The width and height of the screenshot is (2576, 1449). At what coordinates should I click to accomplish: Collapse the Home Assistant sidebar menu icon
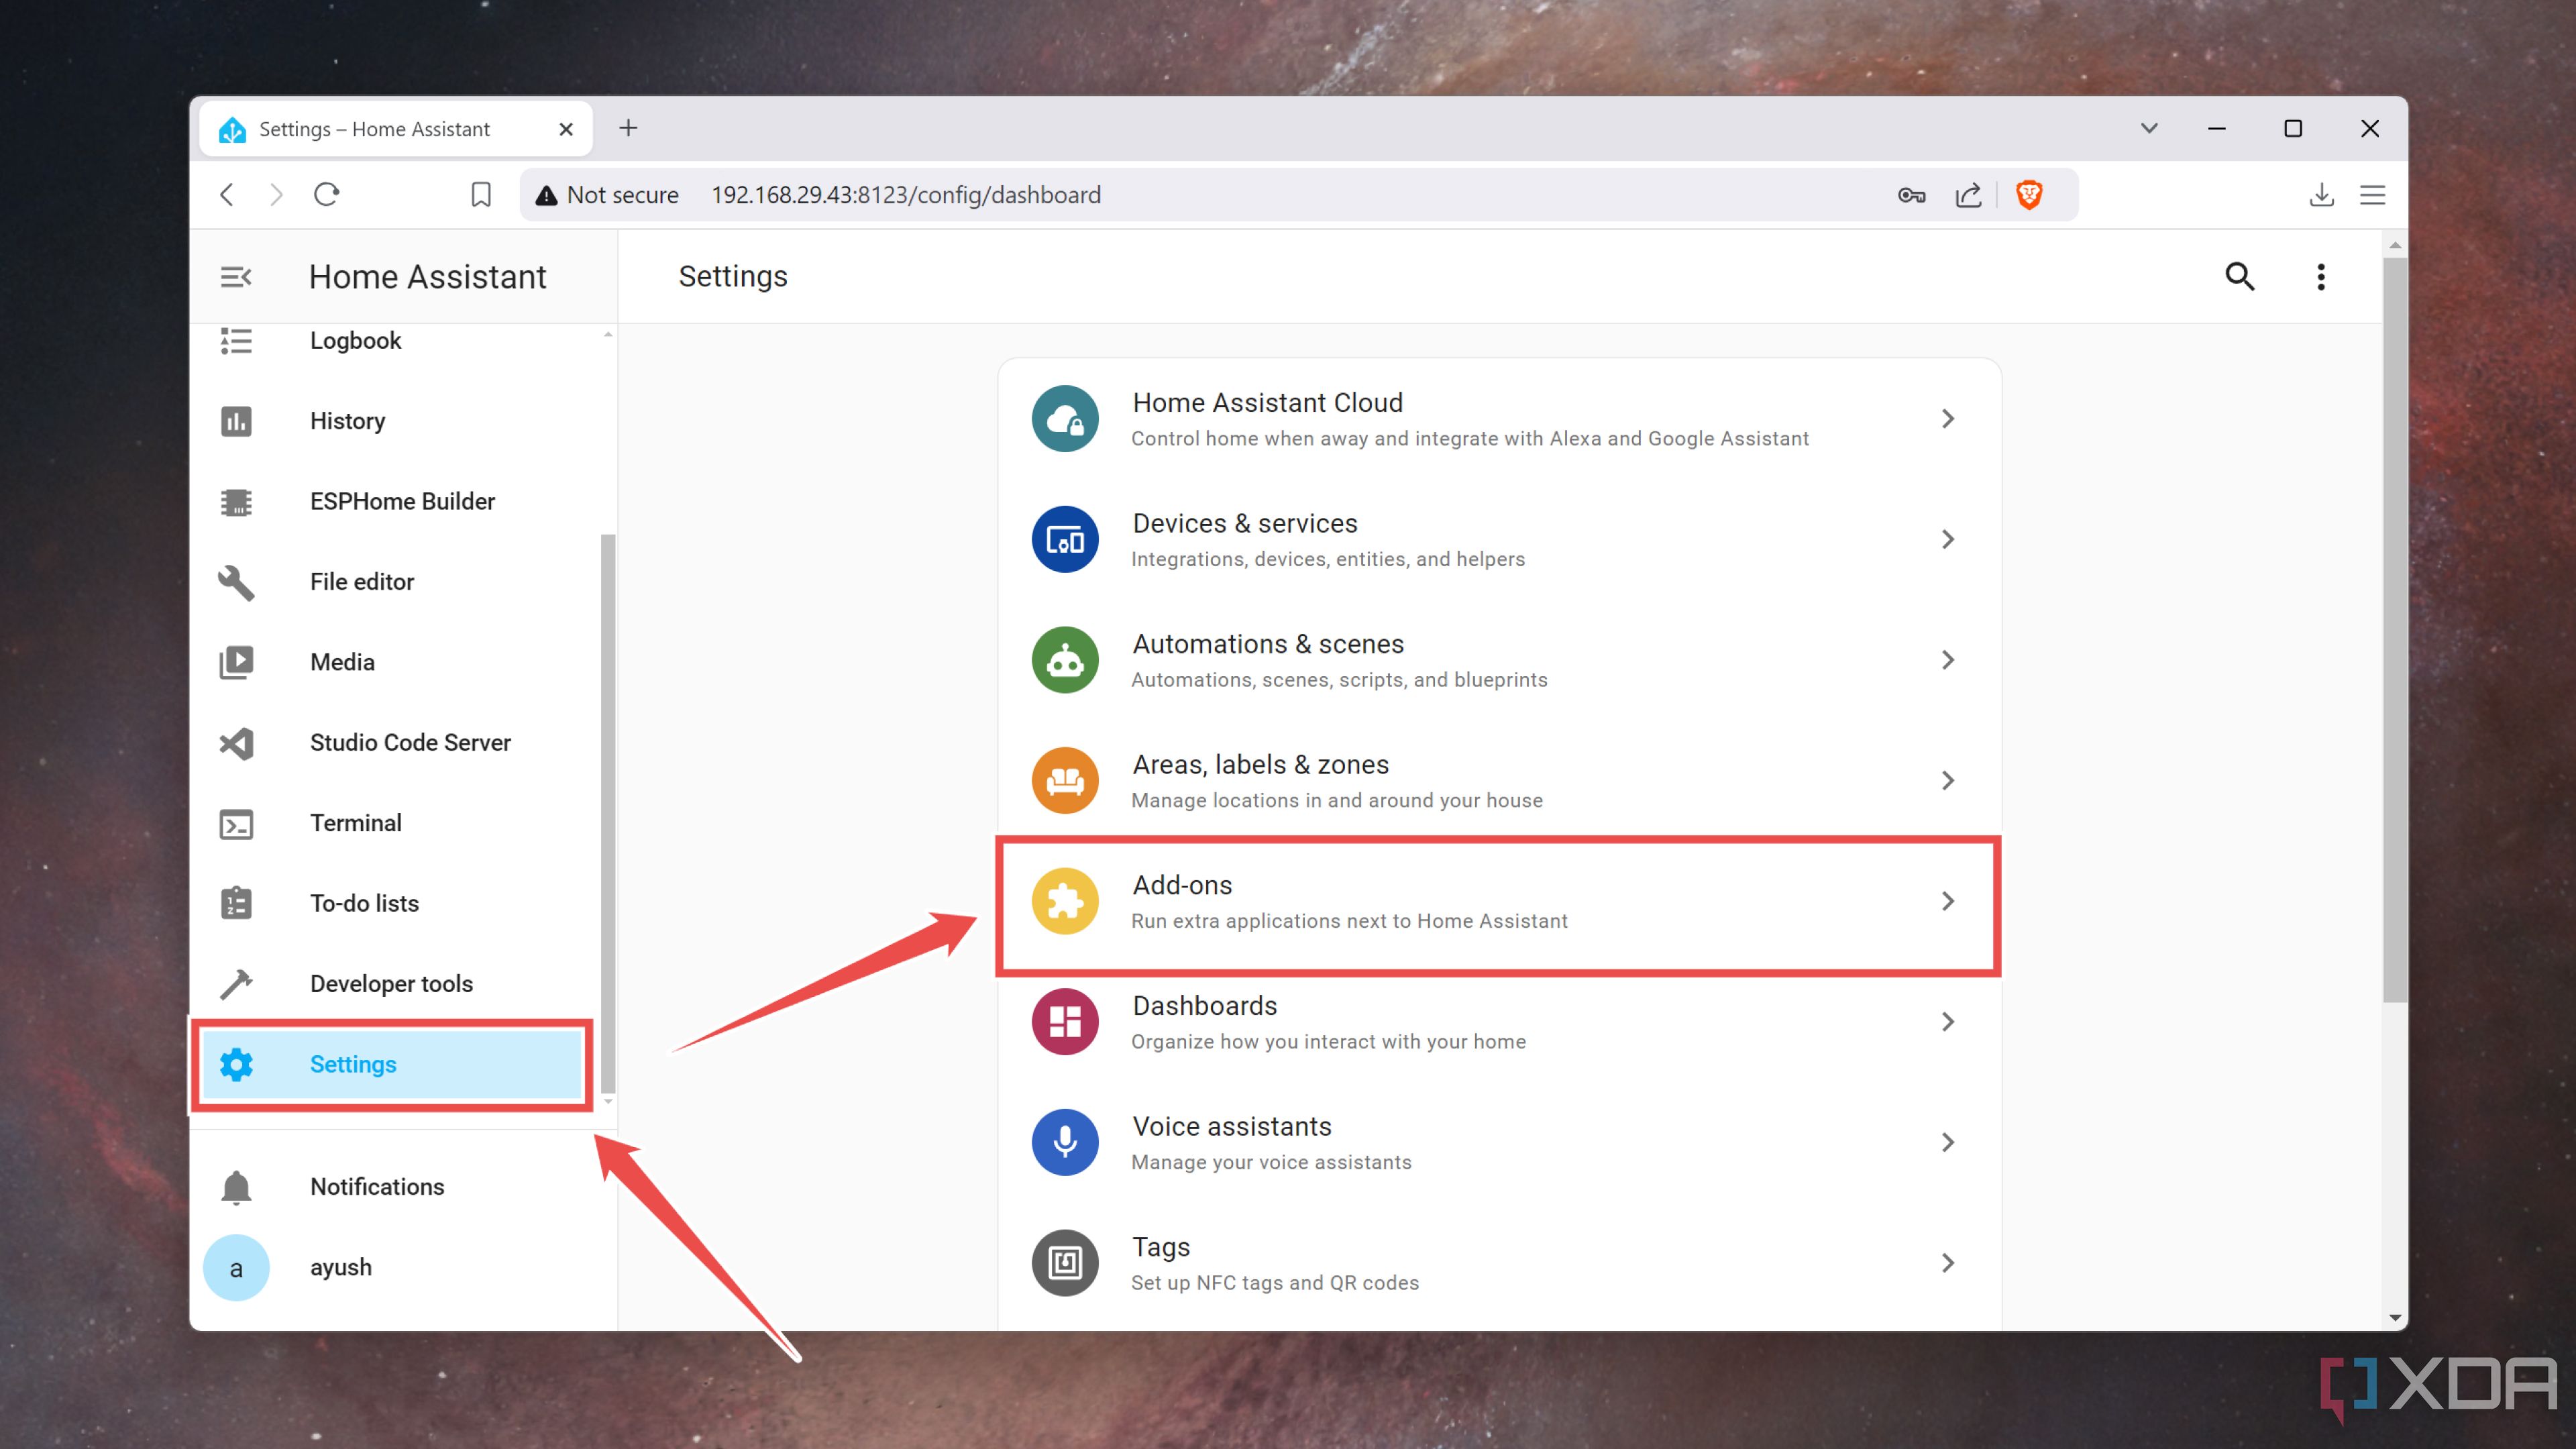pos(236,277)
